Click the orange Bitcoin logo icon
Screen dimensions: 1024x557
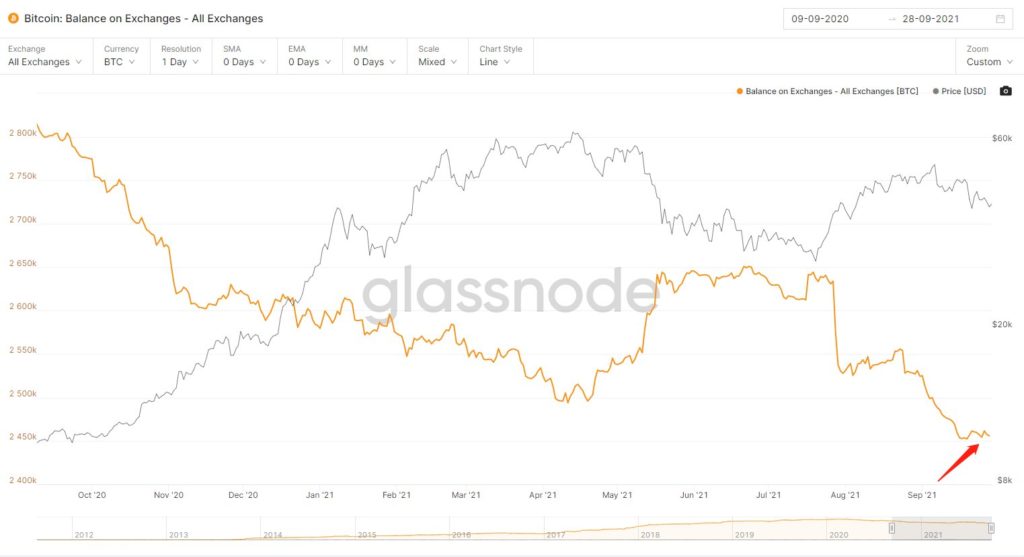coord(13,18)
